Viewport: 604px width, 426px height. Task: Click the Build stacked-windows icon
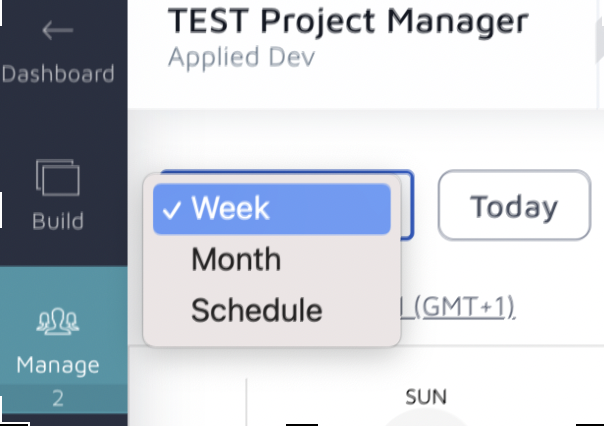57,180
